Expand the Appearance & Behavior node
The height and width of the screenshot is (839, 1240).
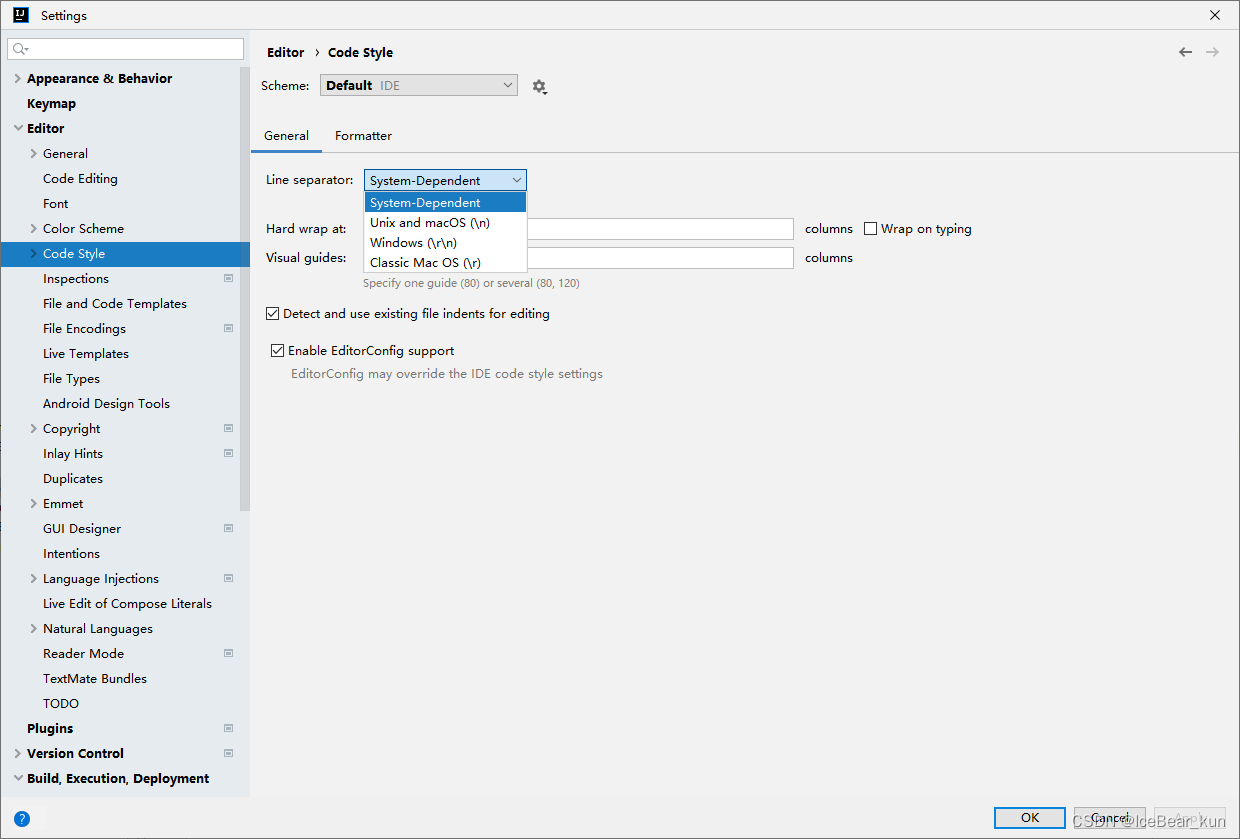[x=18, y=78]
